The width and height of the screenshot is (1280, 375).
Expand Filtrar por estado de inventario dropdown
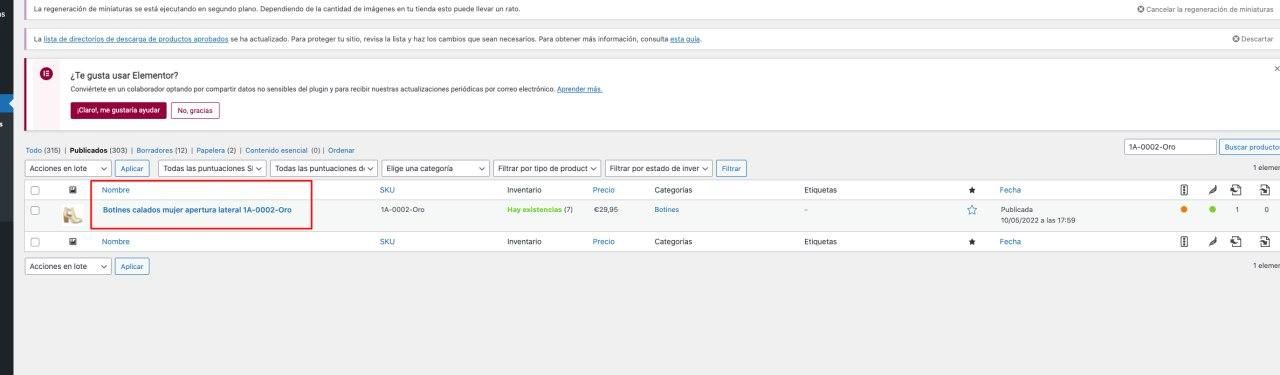(x=660, y=169)
